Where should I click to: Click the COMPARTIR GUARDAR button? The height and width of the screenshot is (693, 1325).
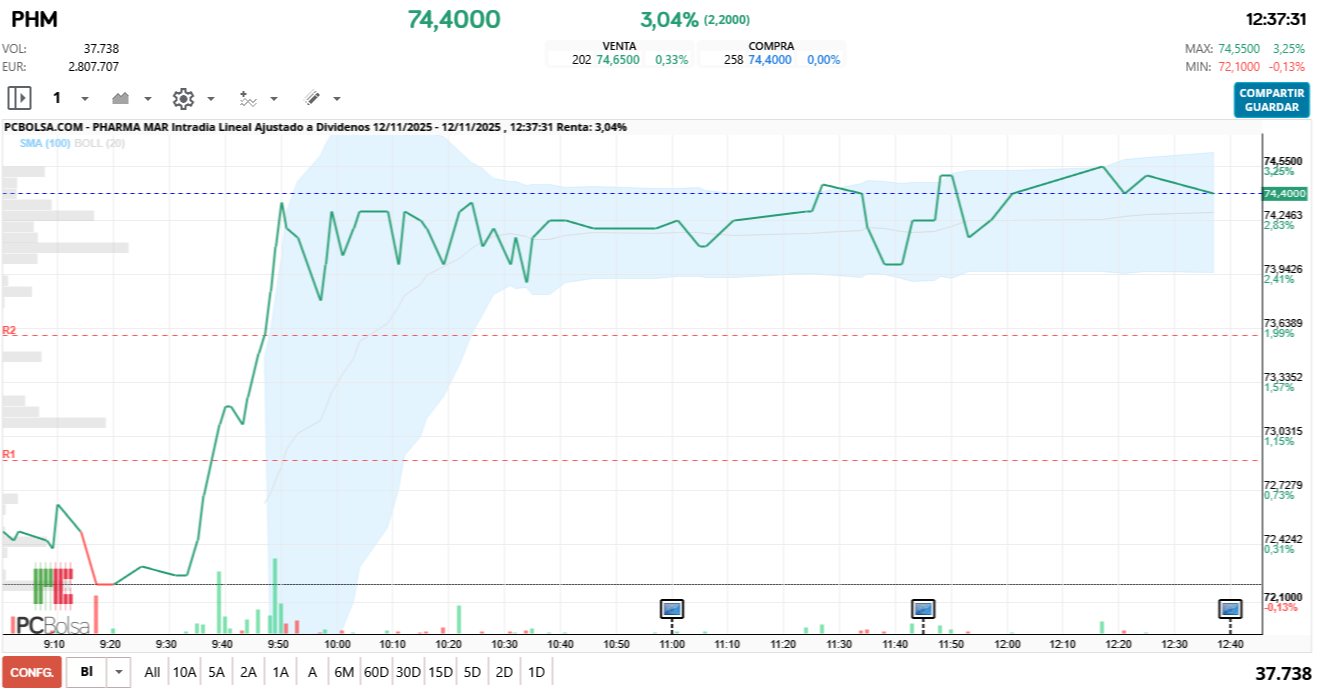point(1271,100)
